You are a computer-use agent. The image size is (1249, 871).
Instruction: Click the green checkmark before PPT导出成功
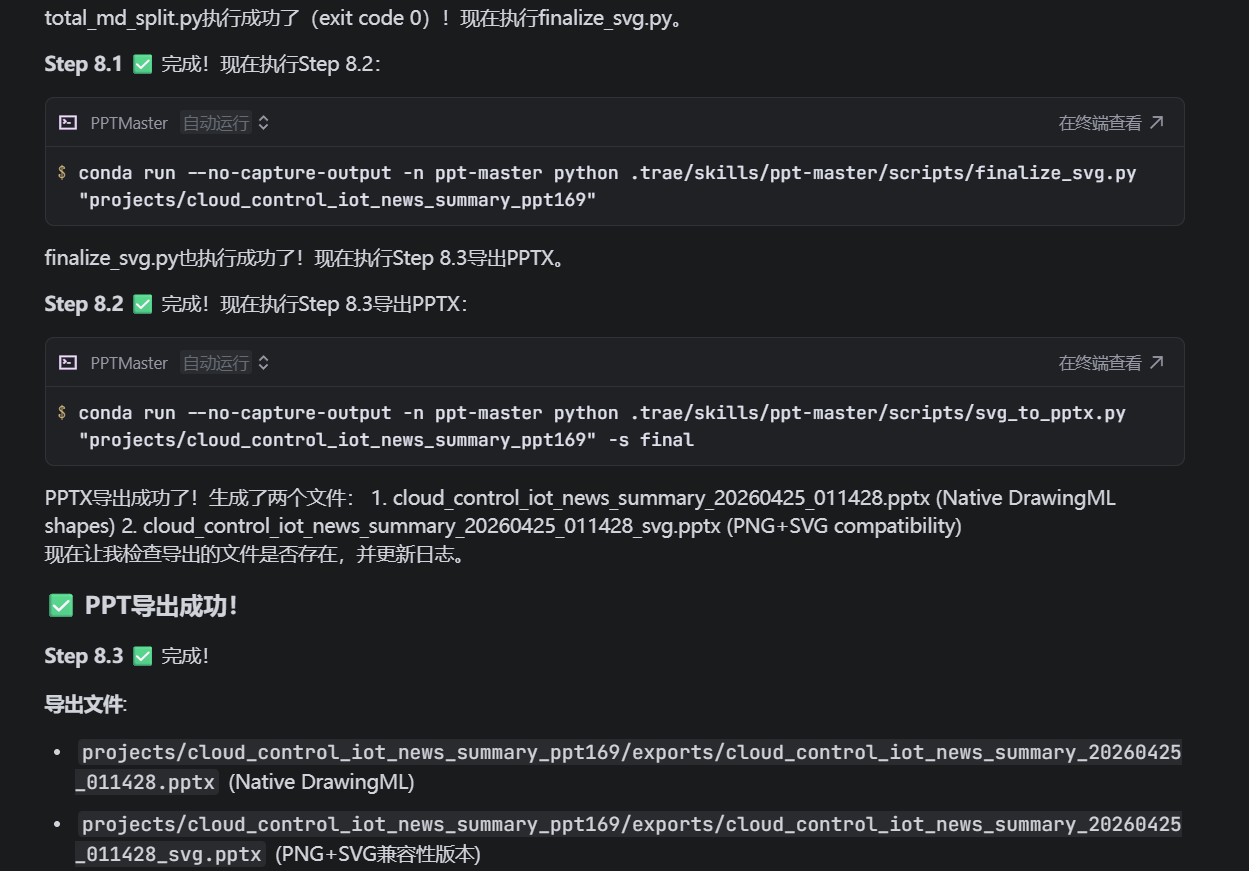[x=61, y=606]
